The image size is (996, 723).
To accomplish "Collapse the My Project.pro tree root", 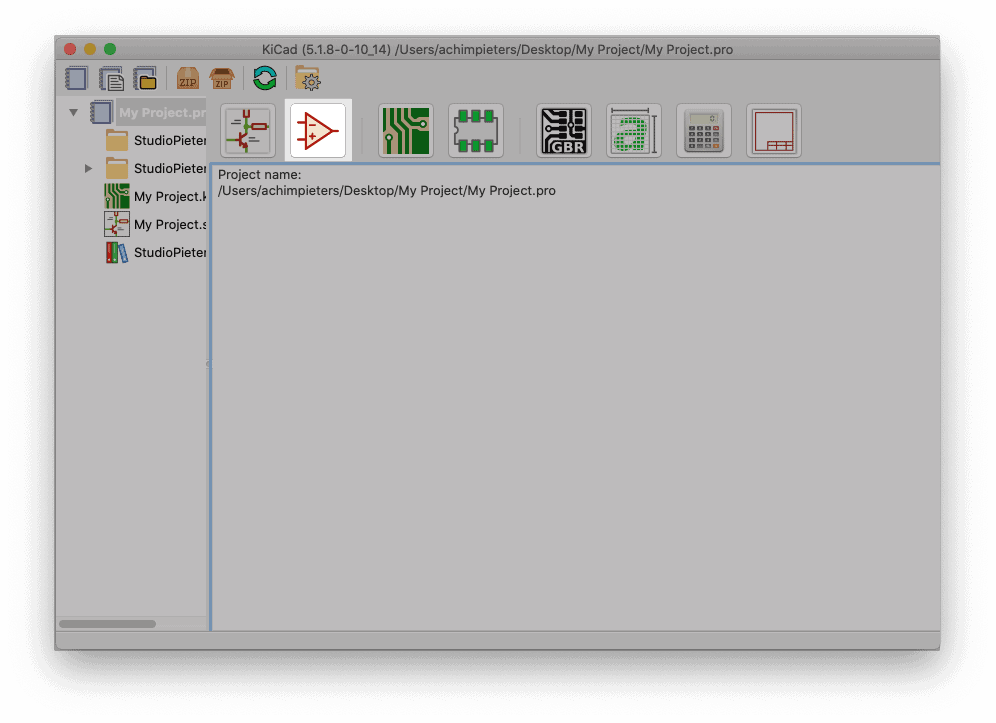I will coord(74,112).
